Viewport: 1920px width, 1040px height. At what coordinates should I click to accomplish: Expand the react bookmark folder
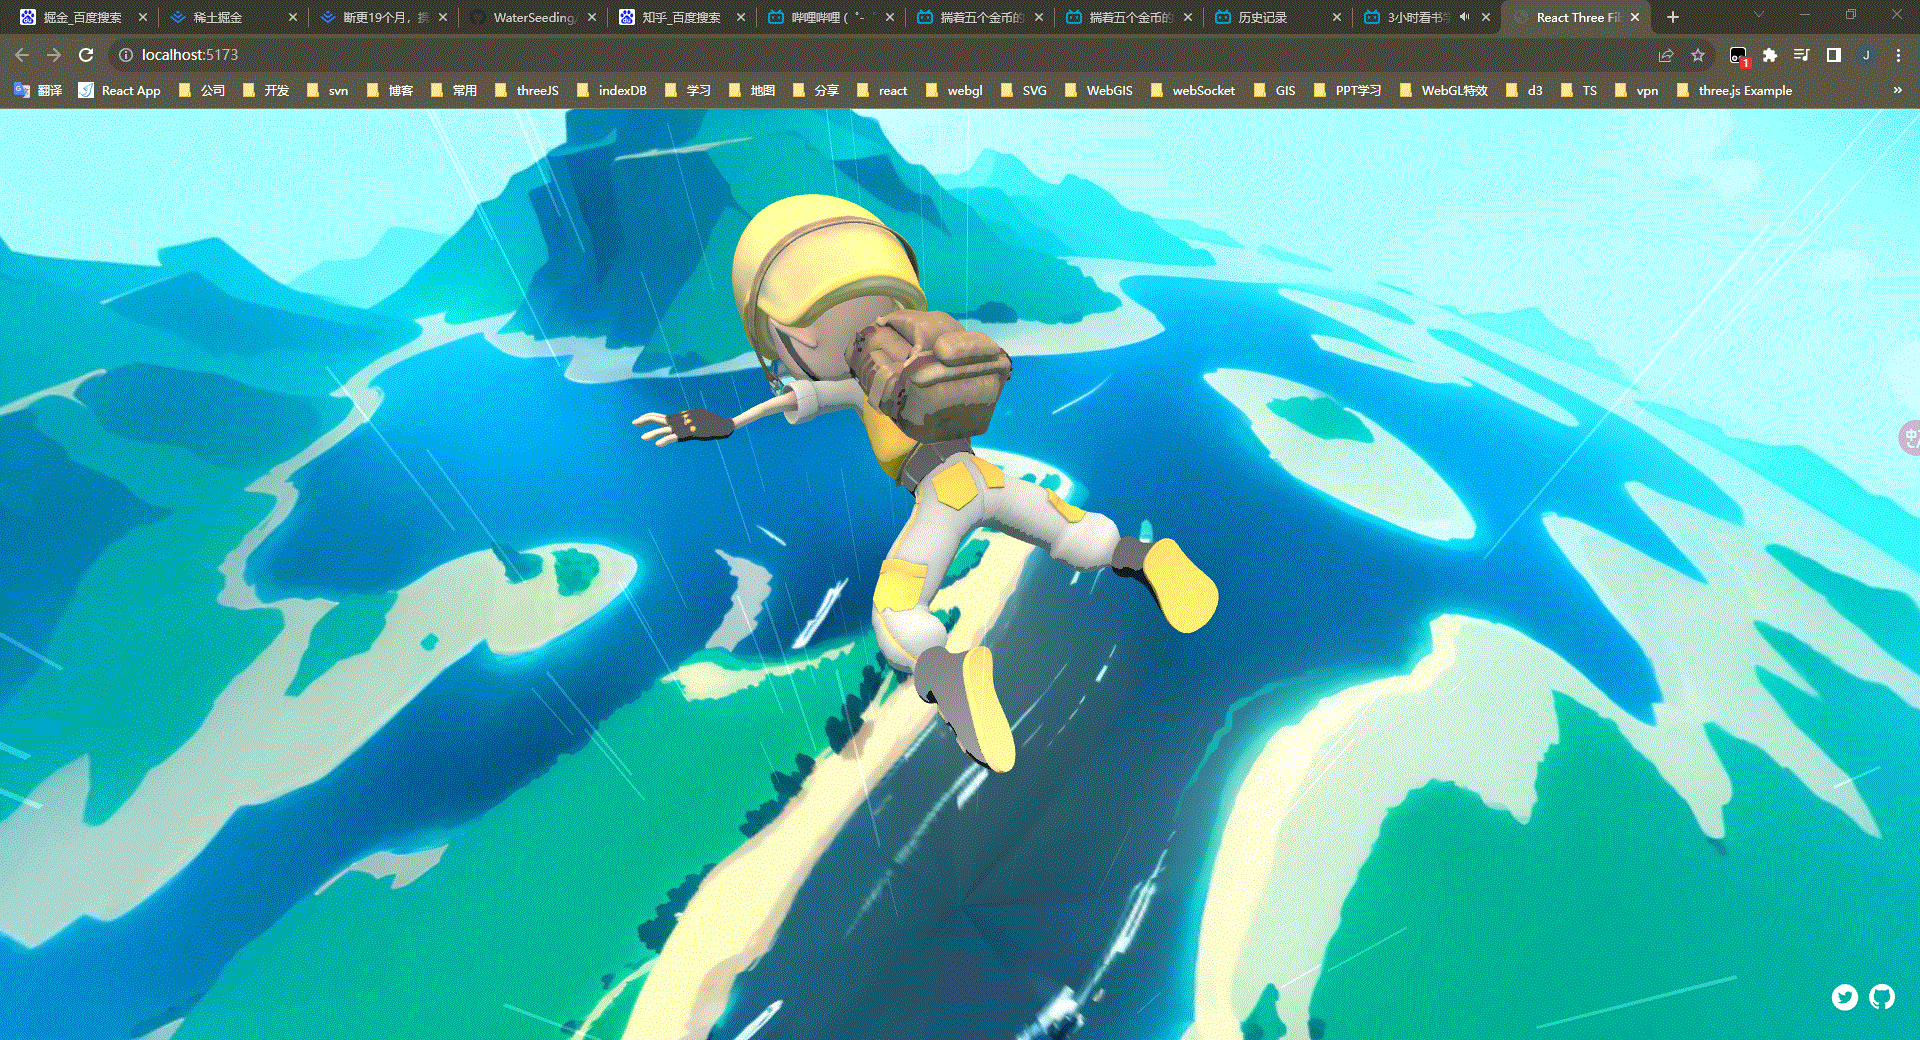coord(882,90)
